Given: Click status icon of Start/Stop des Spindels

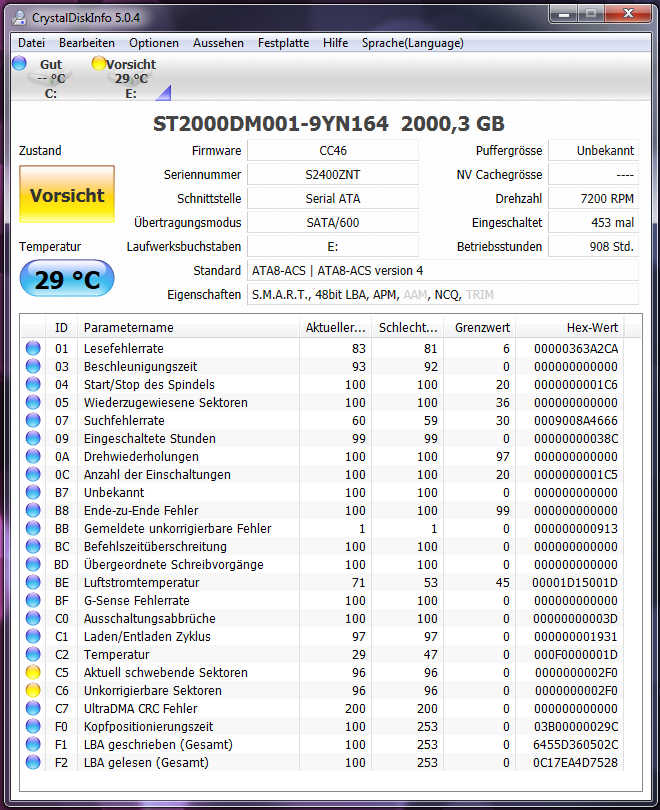Looking at the screenshot, I should tap(33, 384).
